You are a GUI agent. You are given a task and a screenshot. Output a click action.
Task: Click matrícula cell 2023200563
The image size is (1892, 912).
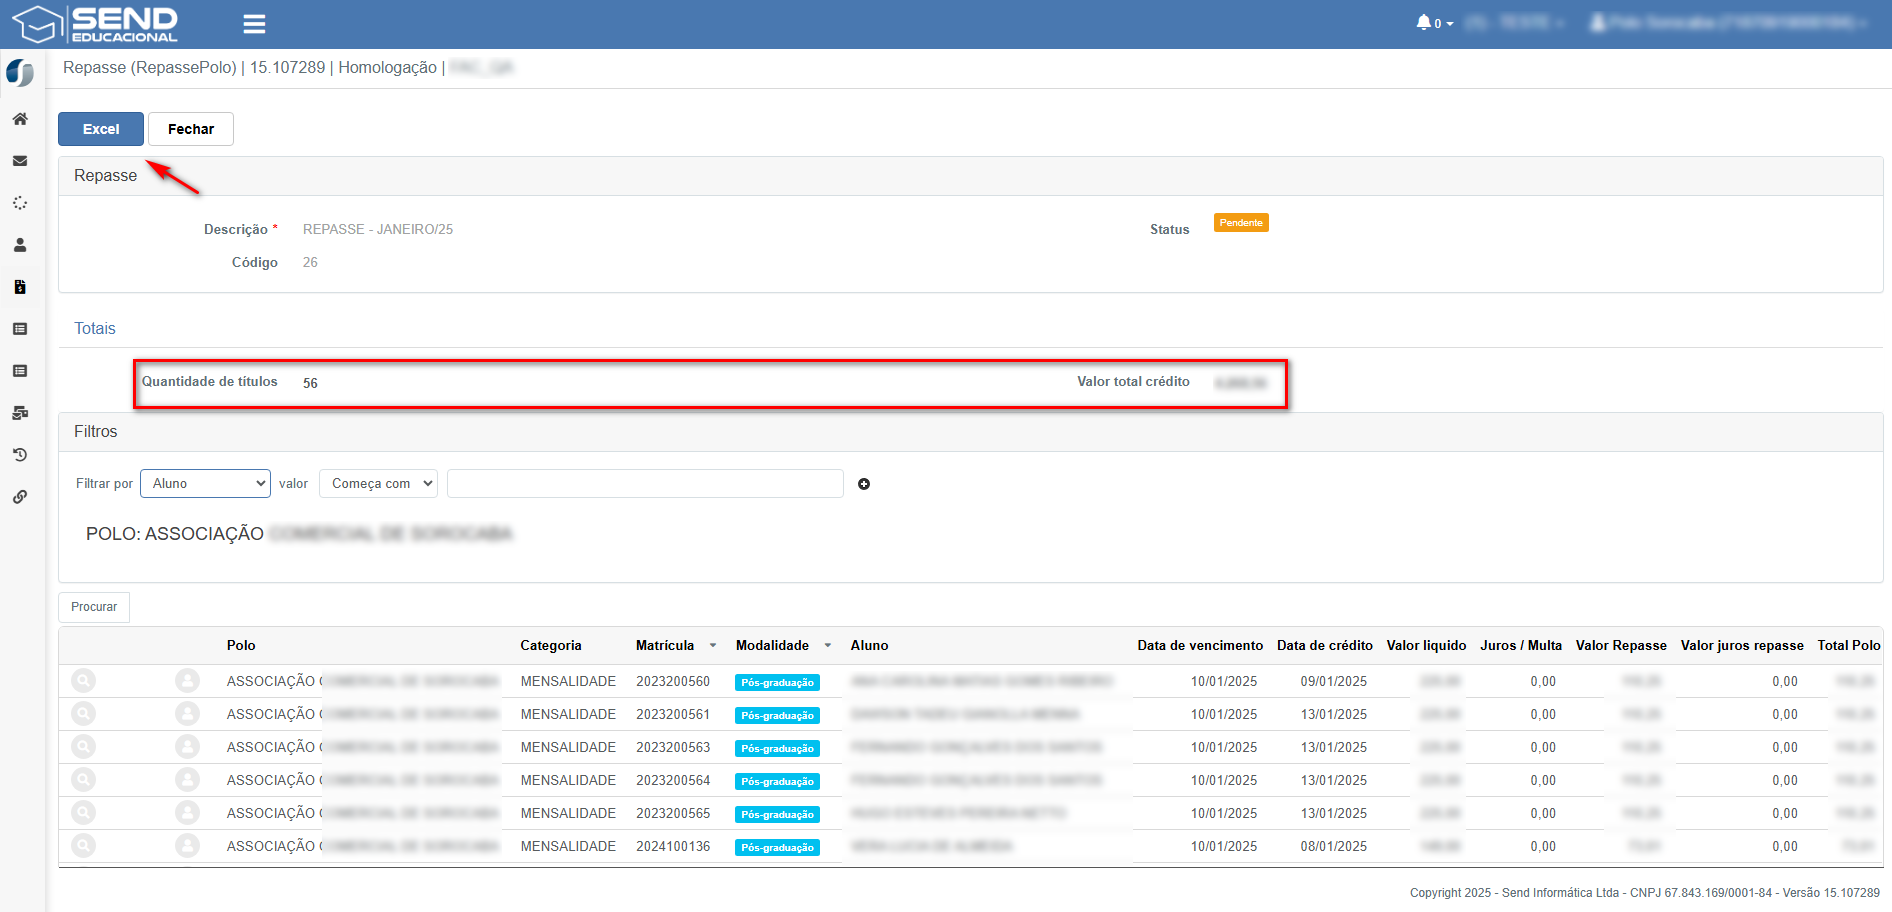673,747
